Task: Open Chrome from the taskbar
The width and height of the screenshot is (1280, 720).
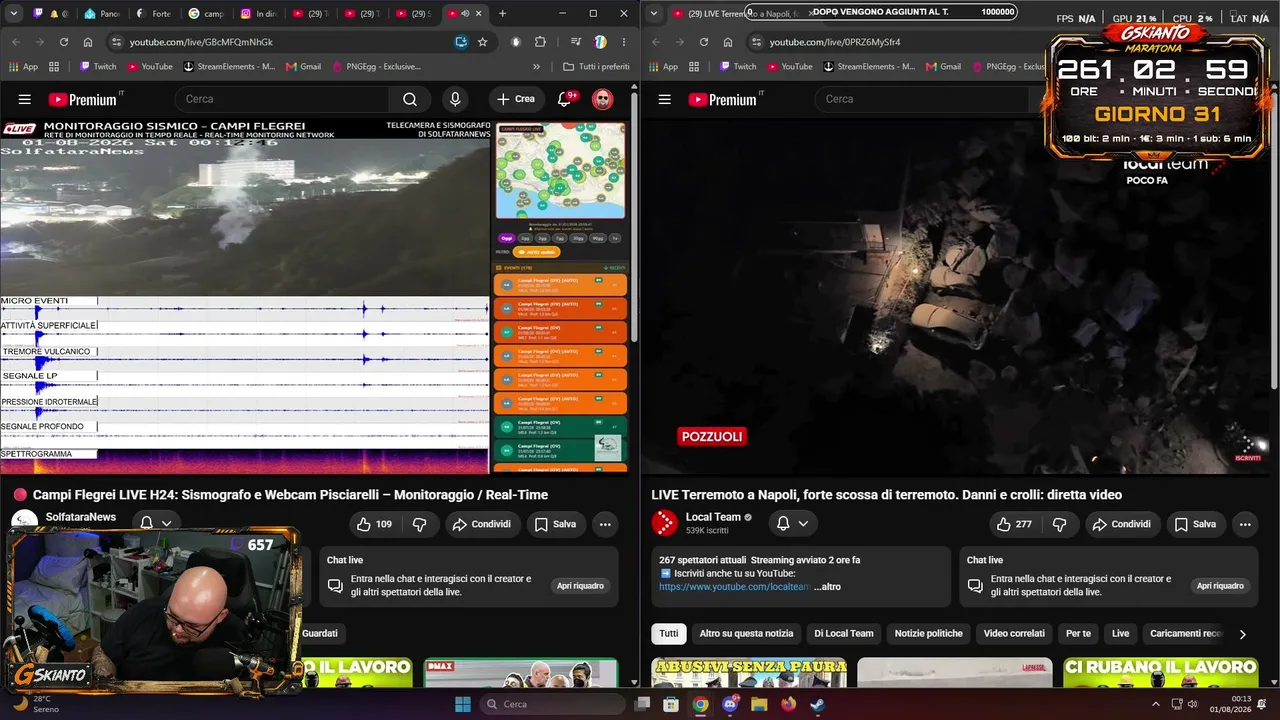Action: [700, 704]
